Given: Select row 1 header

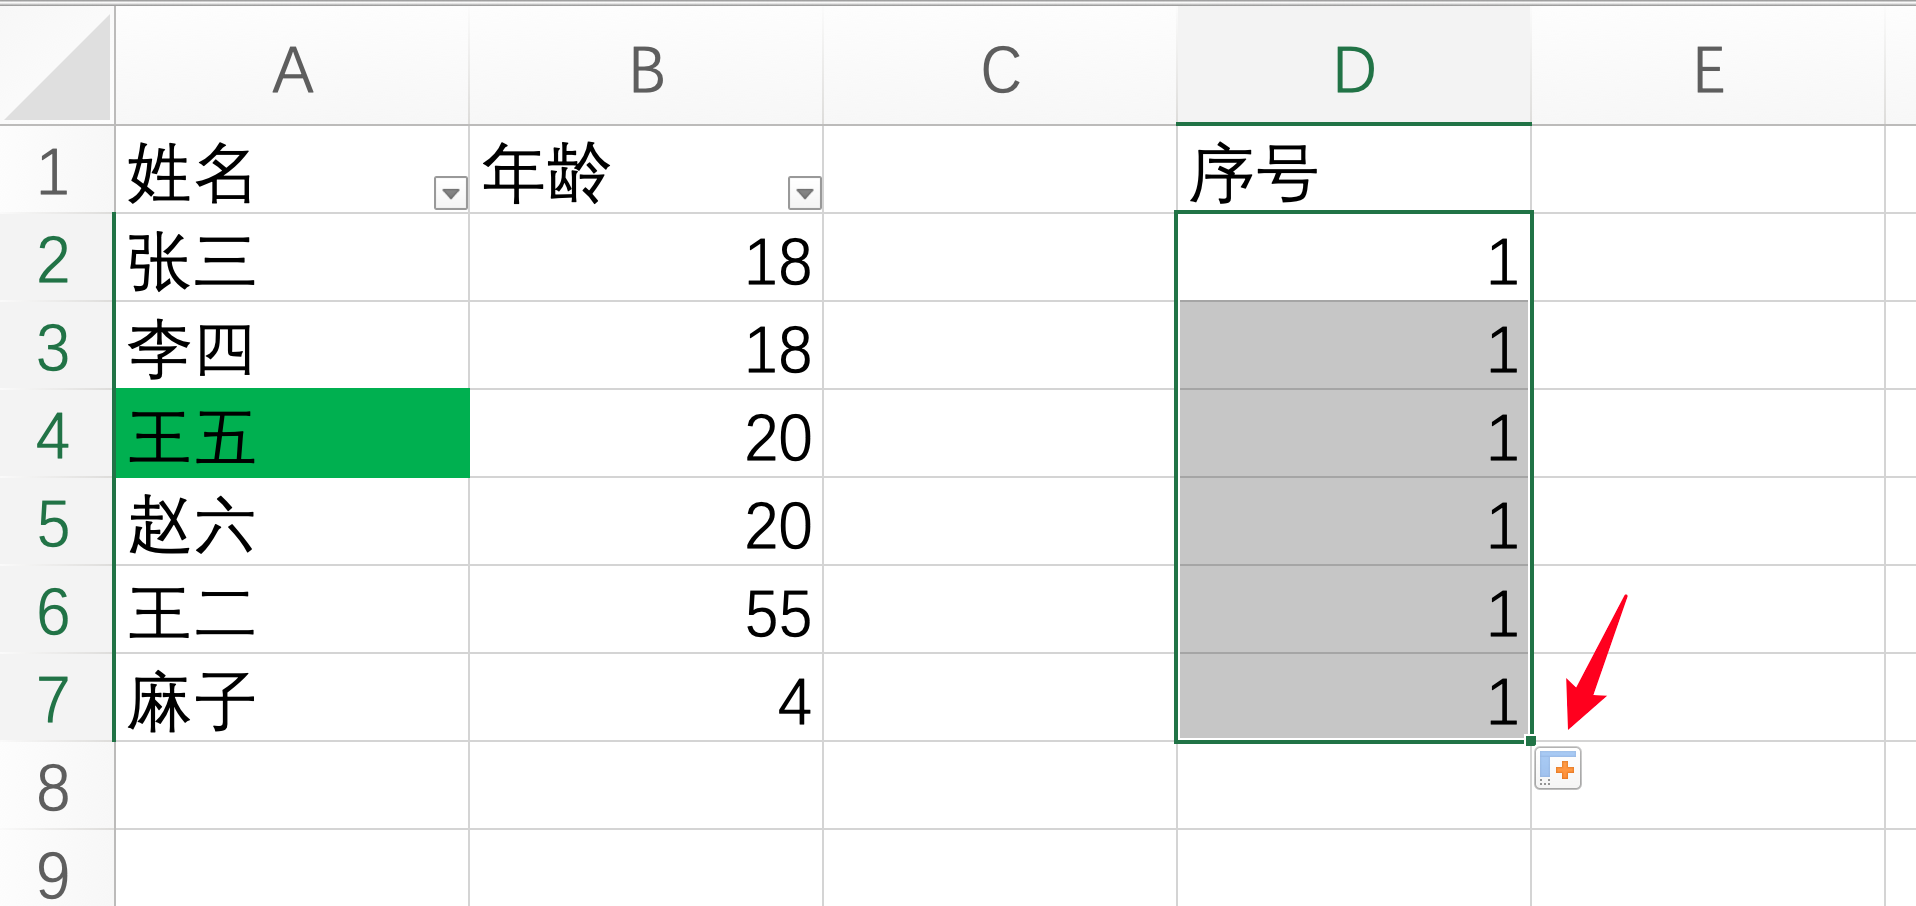Looking at the screenshot, I should pos(55,171).
